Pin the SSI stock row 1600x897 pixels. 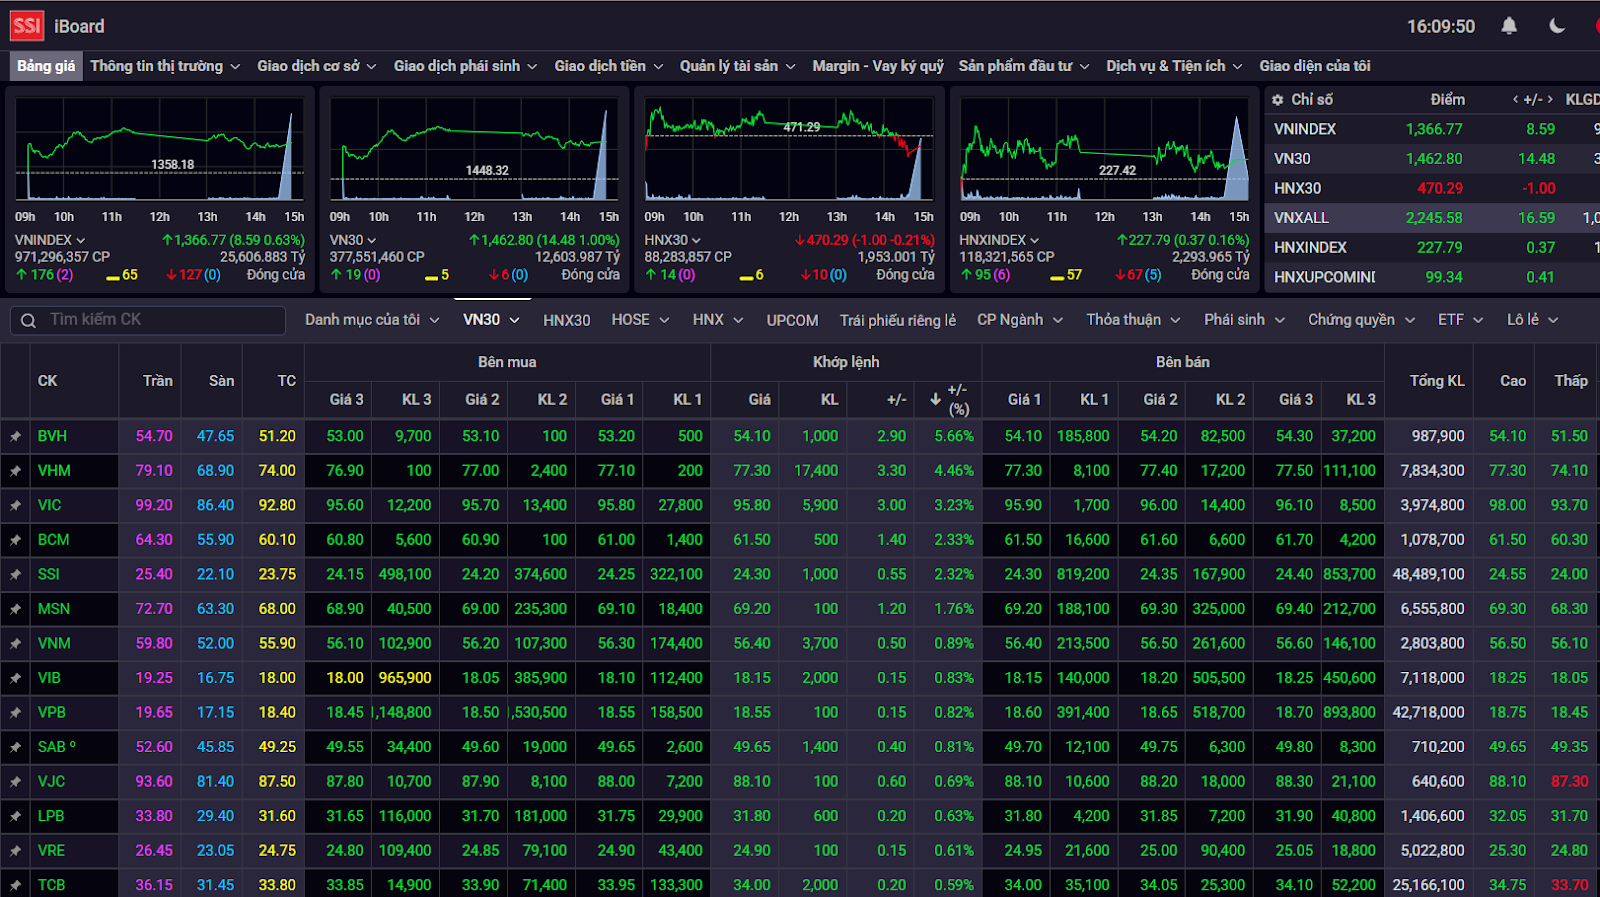click(15, 575)
